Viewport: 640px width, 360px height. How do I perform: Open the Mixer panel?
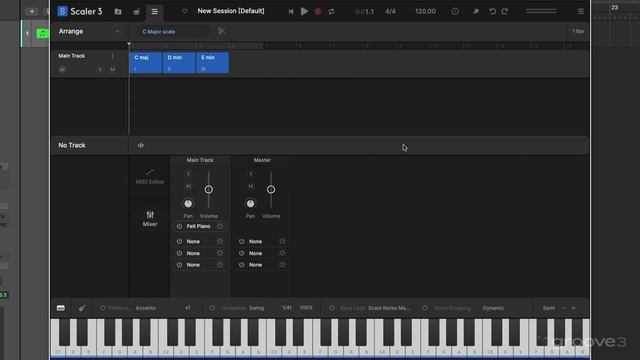pyautogui.click(x=150, y=218)
